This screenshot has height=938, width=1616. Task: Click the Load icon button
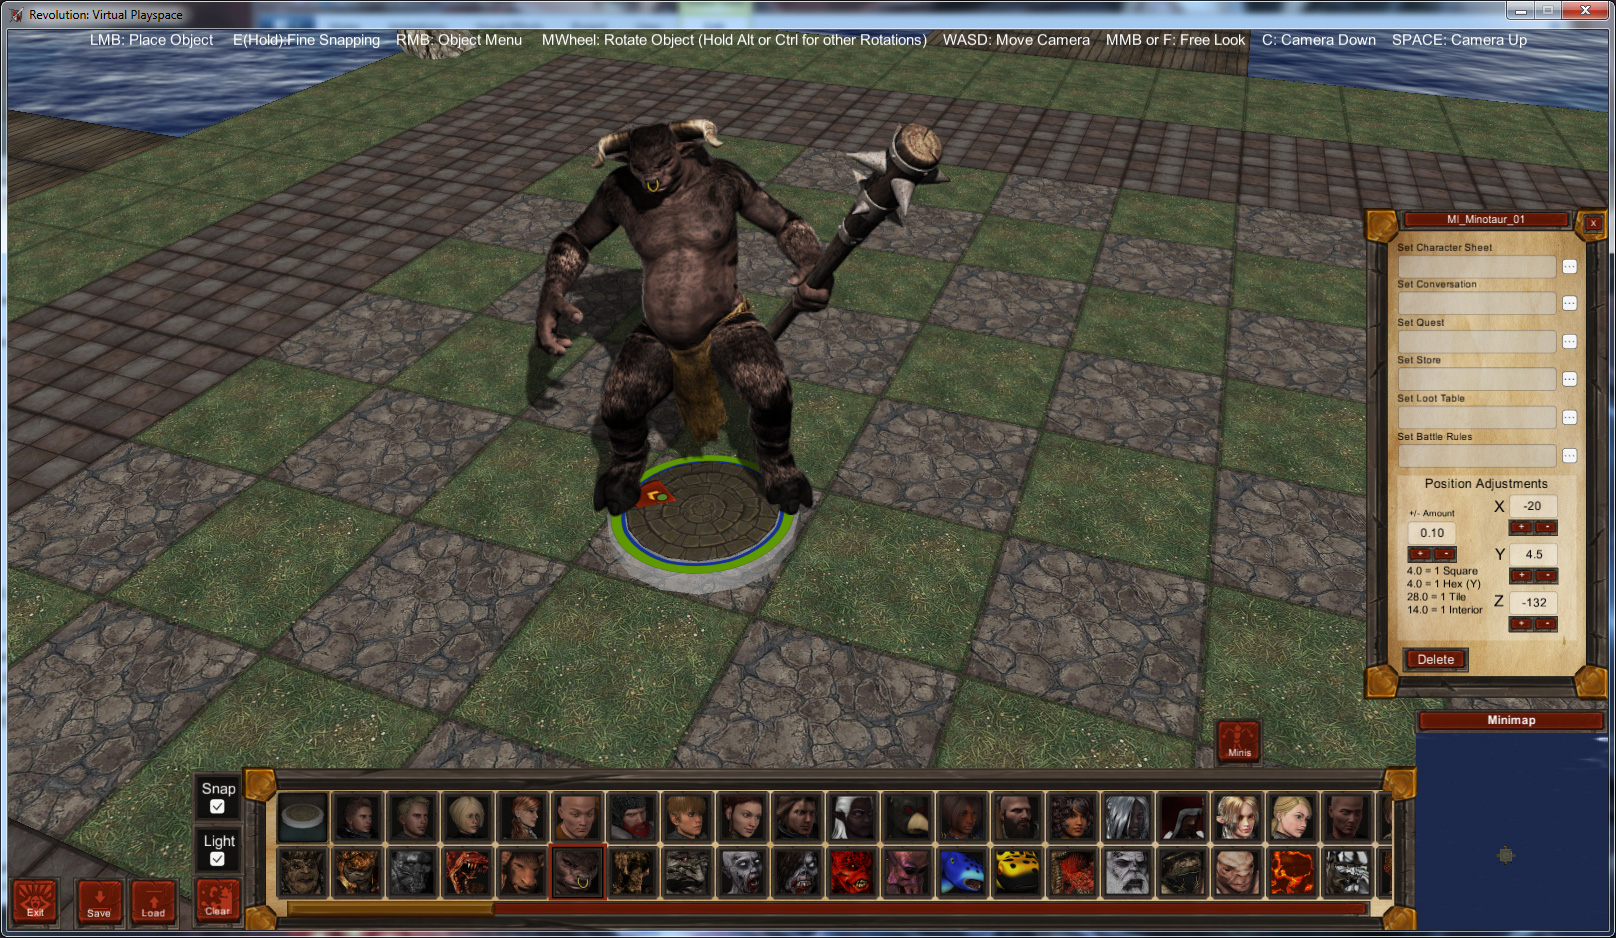coord(153,902)
